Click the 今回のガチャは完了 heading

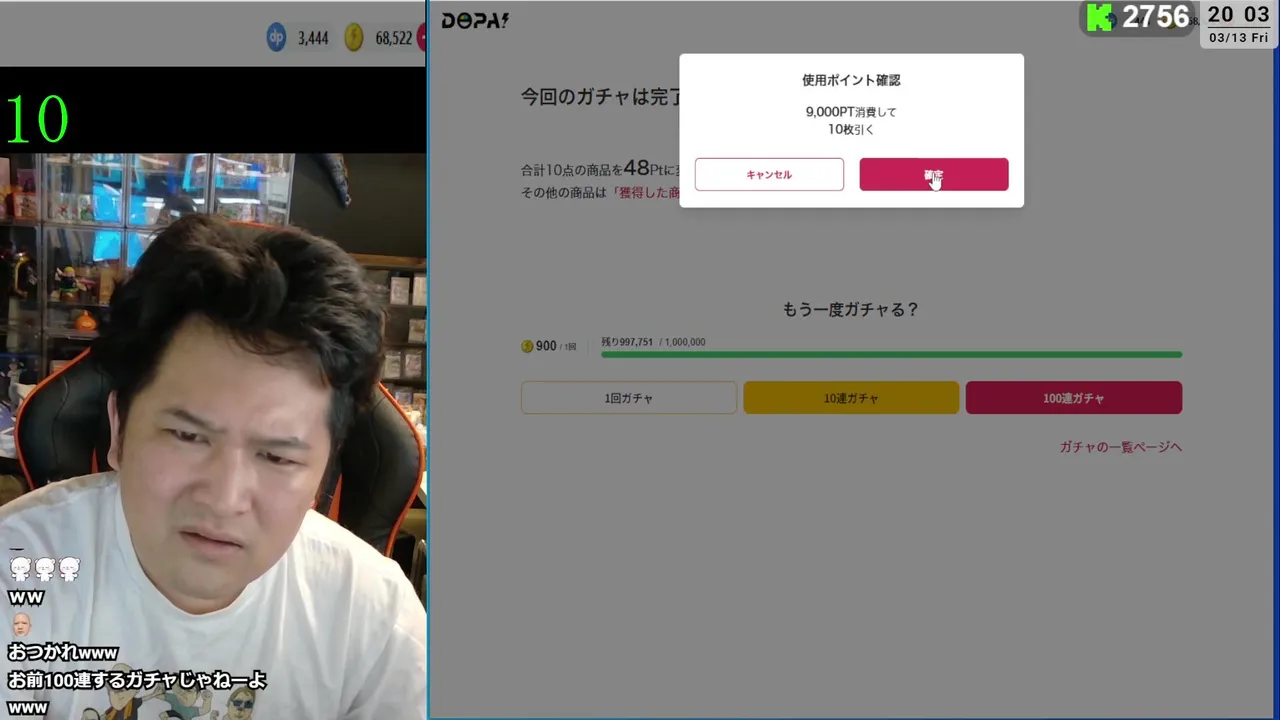tap(601, 97)
